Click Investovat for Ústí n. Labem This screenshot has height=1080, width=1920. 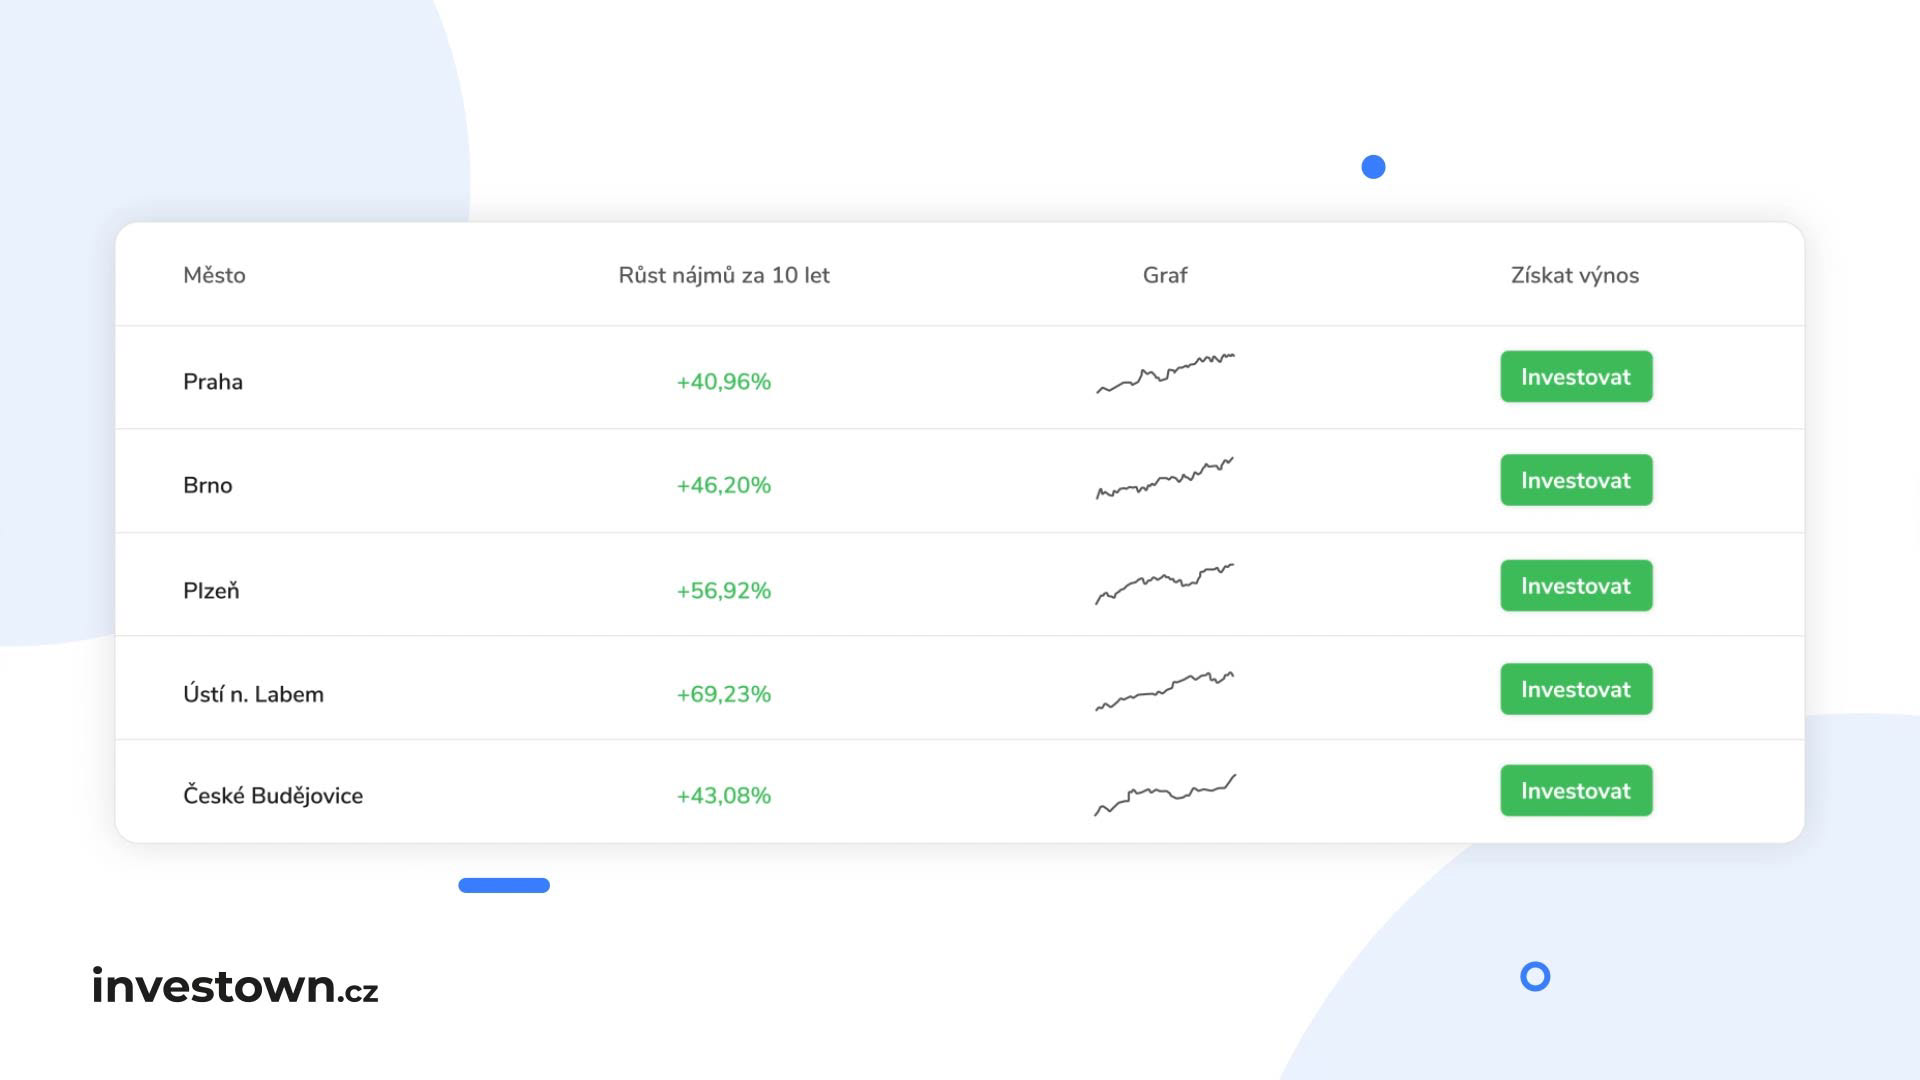click(x=1576, y=689)
